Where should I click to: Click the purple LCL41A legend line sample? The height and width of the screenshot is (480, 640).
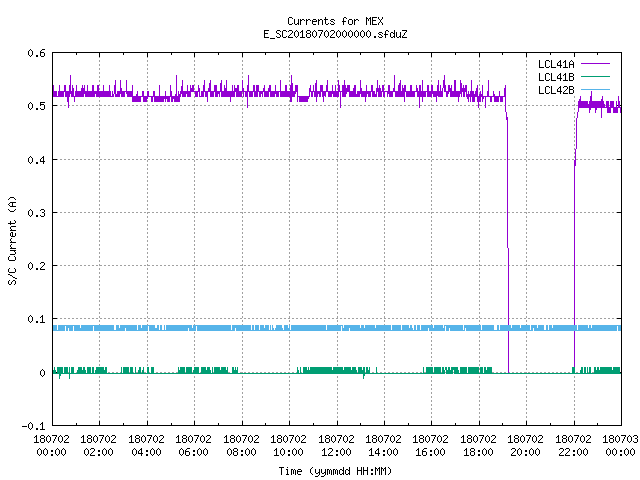pos(595,64)
